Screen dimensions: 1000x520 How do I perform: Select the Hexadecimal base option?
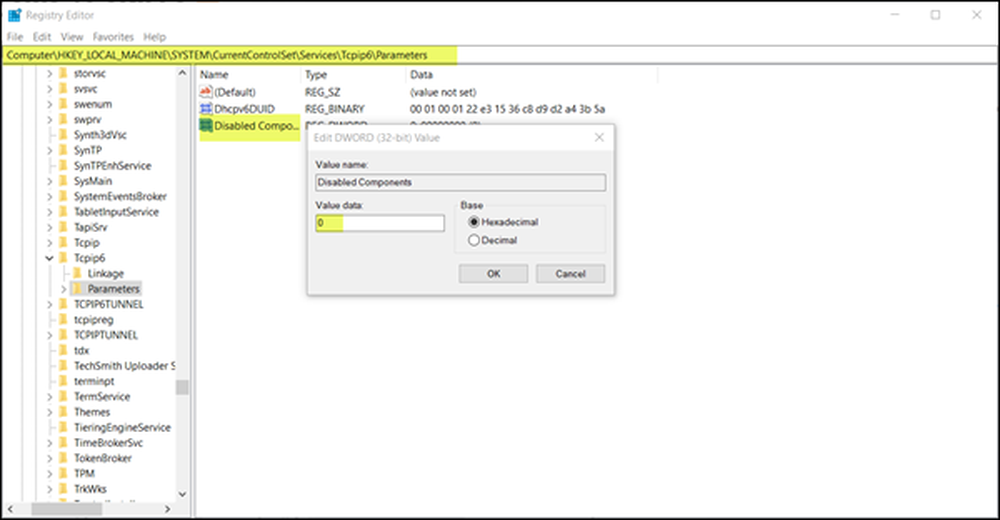(x=474, y=222)
